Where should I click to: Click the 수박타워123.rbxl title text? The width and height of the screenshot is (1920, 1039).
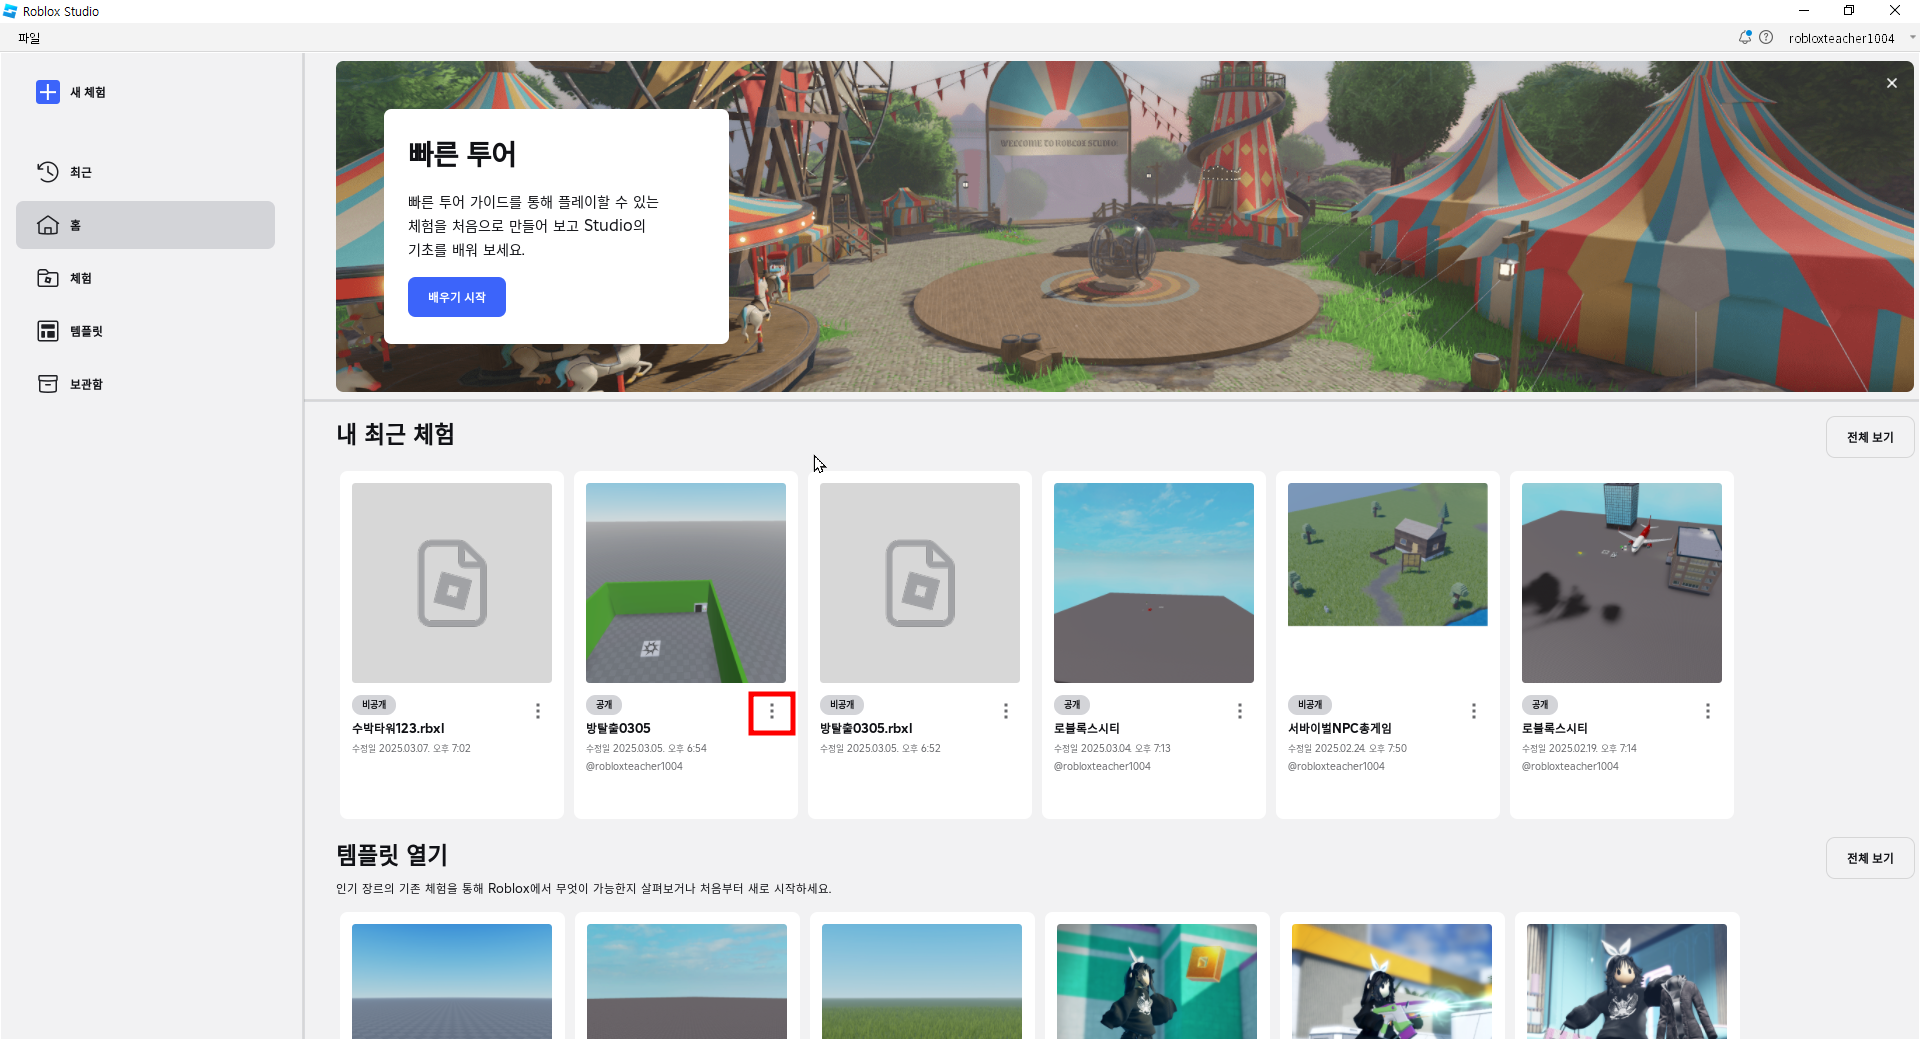398,728
